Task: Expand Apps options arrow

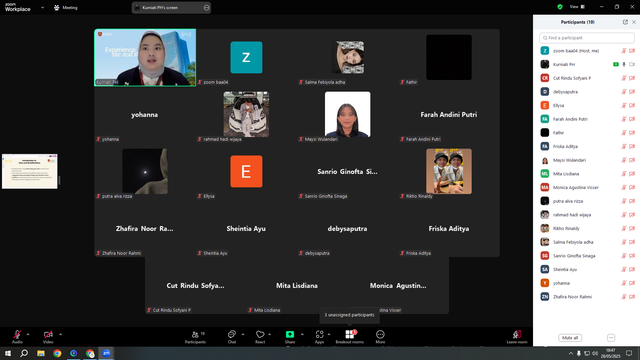Action: (329, 334)
